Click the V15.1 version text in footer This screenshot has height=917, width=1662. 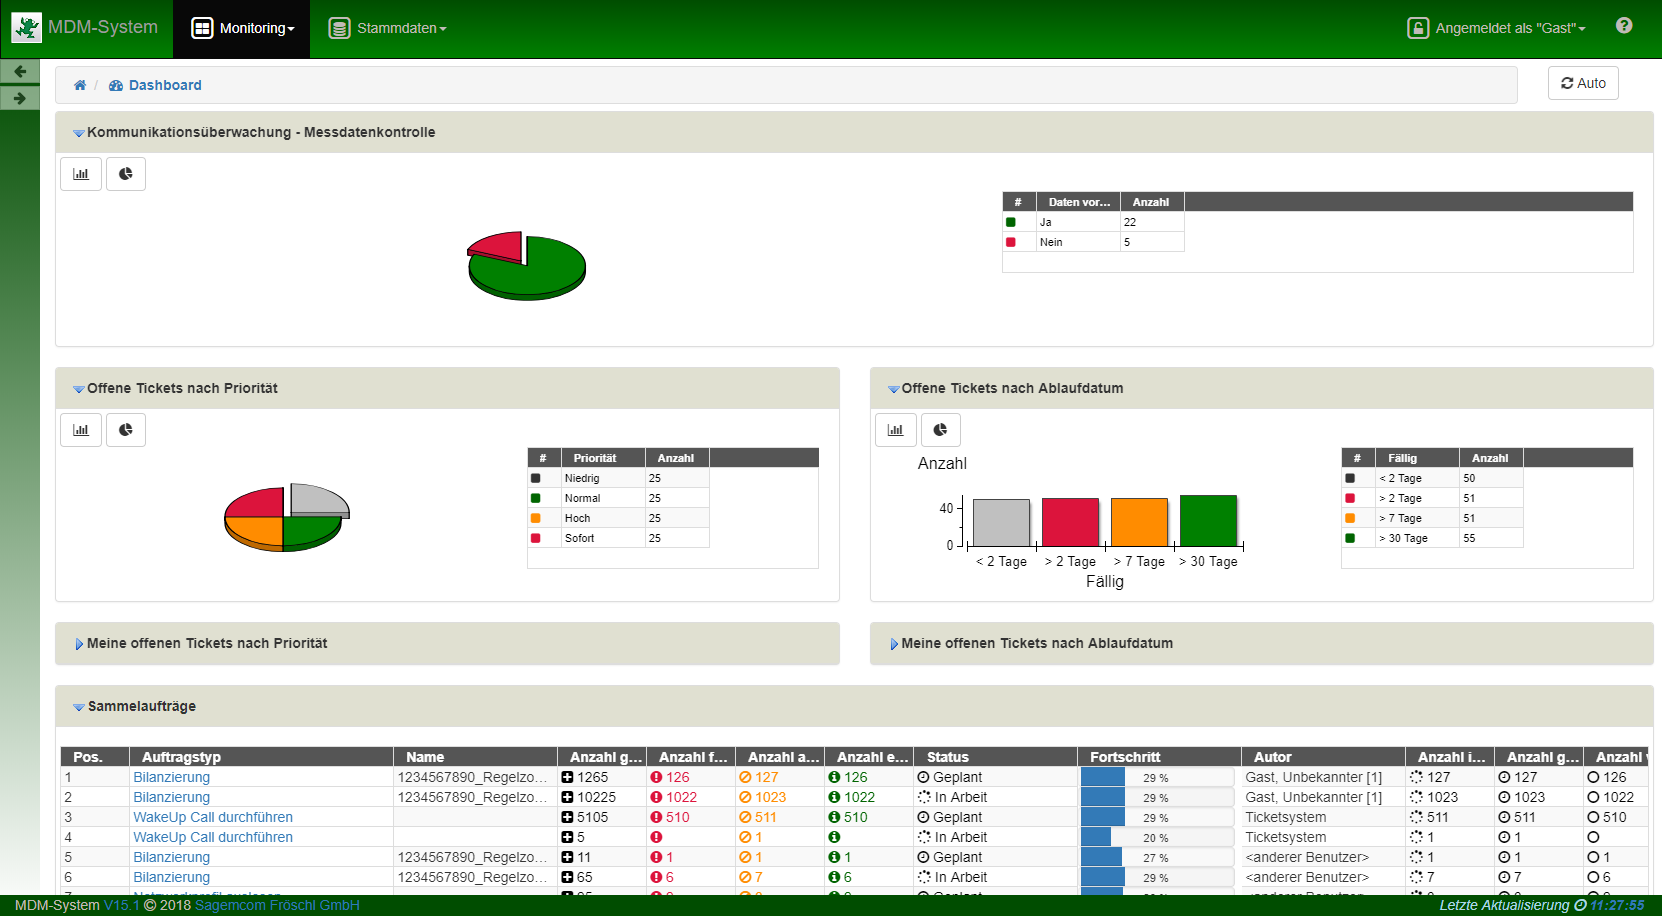tap(122, 905)
